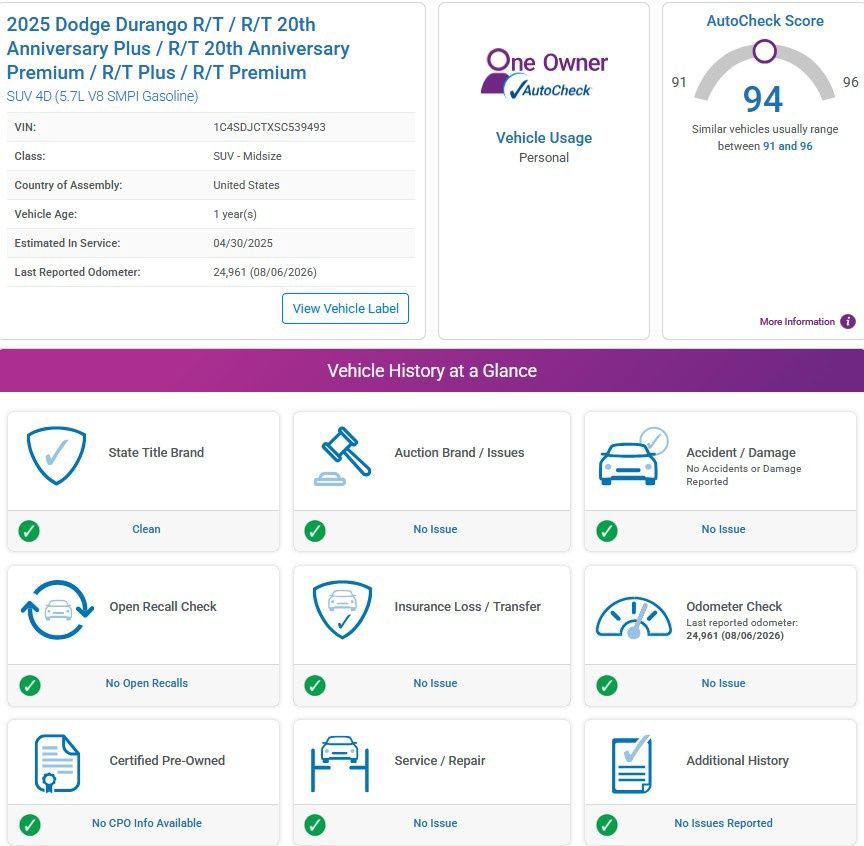Image resolution: width=864 pixels, height=846 pixels.
Task: Click the 1 year(s) vehicle age value
Action: 235,214
